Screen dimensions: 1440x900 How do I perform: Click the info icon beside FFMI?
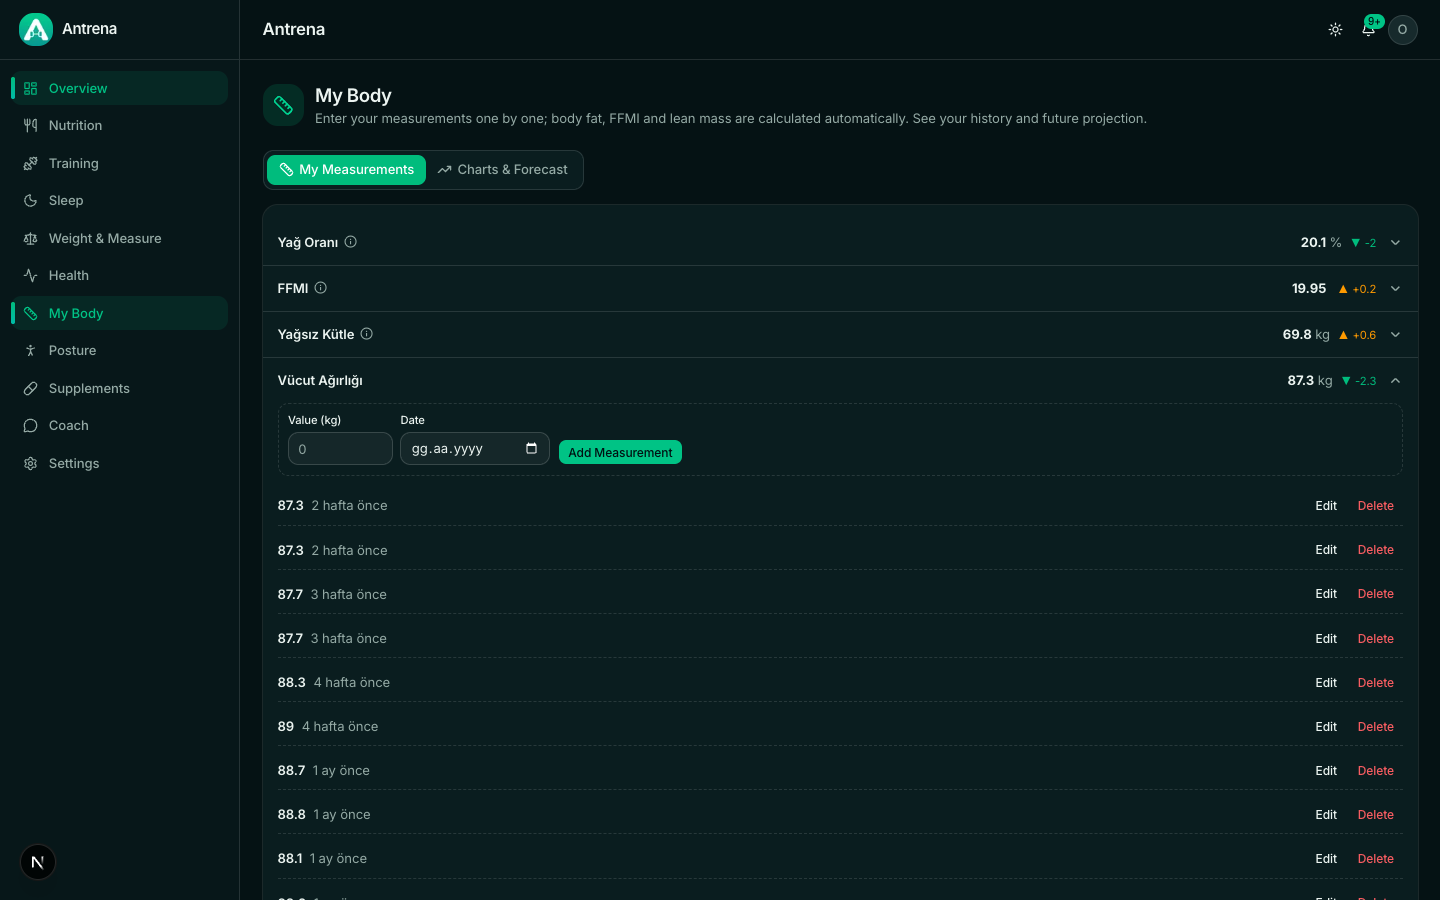321,288
